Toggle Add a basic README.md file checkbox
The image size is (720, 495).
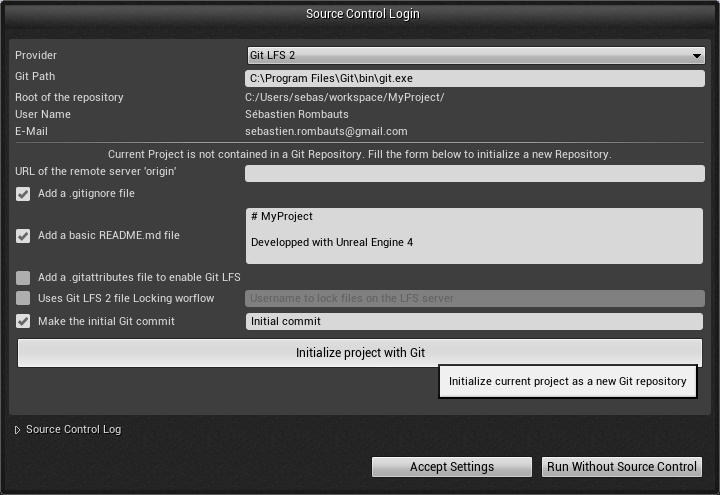pos(23,236)
